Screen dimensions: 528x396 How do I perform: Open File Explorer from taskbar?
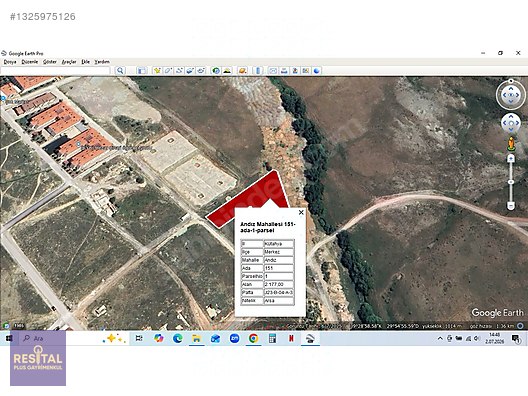pos(196,338)
